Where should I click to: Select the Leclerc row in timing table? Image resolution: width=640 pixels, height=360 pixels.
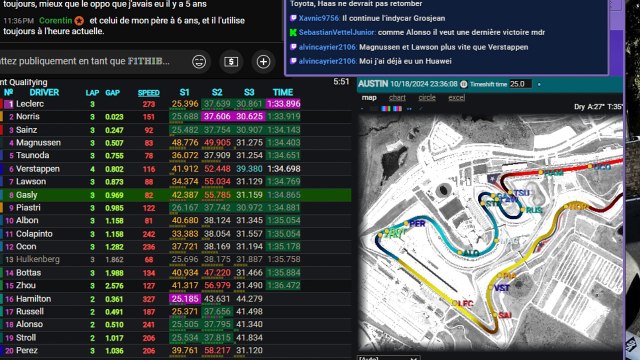176,104
